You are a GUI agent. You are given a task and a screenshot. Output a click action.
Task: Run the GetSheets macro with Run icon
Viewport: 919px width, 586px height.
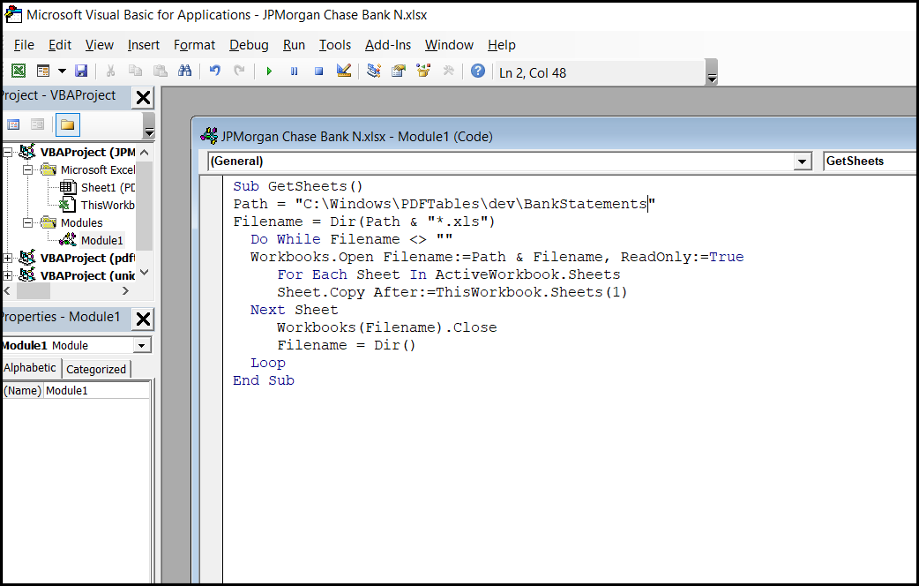click(267, 70)
